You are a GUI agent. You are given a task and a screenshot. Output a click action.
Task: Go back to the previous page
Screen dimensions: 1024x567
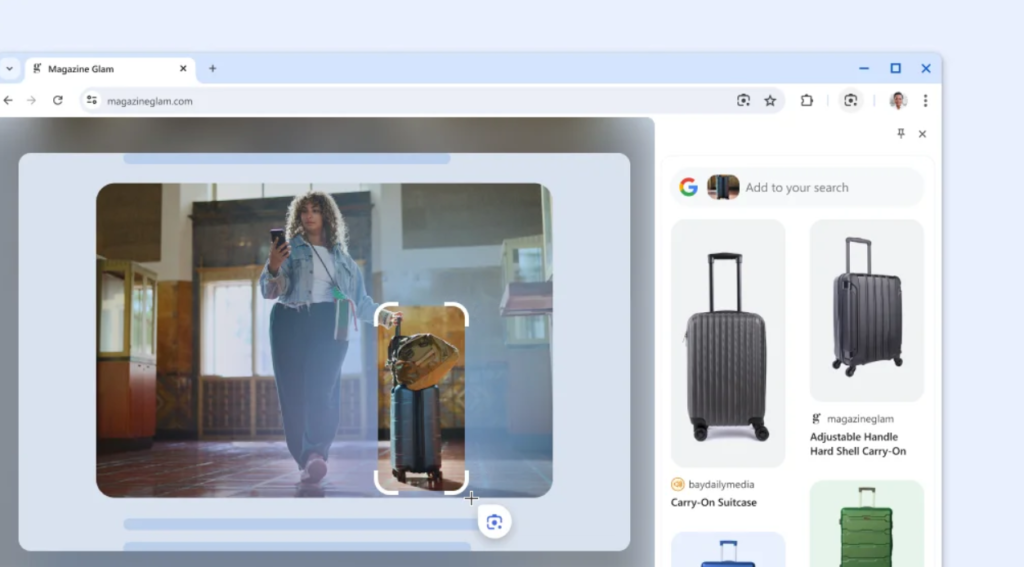point(8,101)
